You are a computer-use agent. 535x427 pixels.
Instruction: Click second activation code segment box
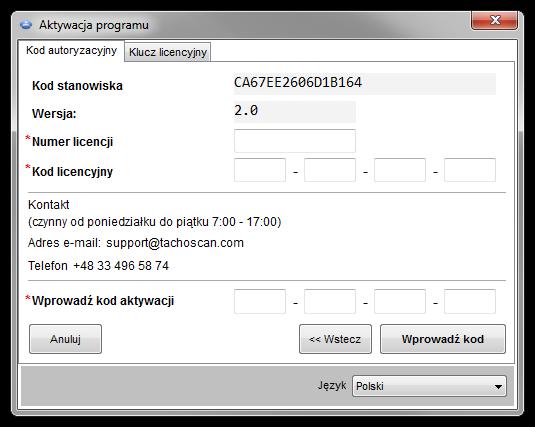330,301
